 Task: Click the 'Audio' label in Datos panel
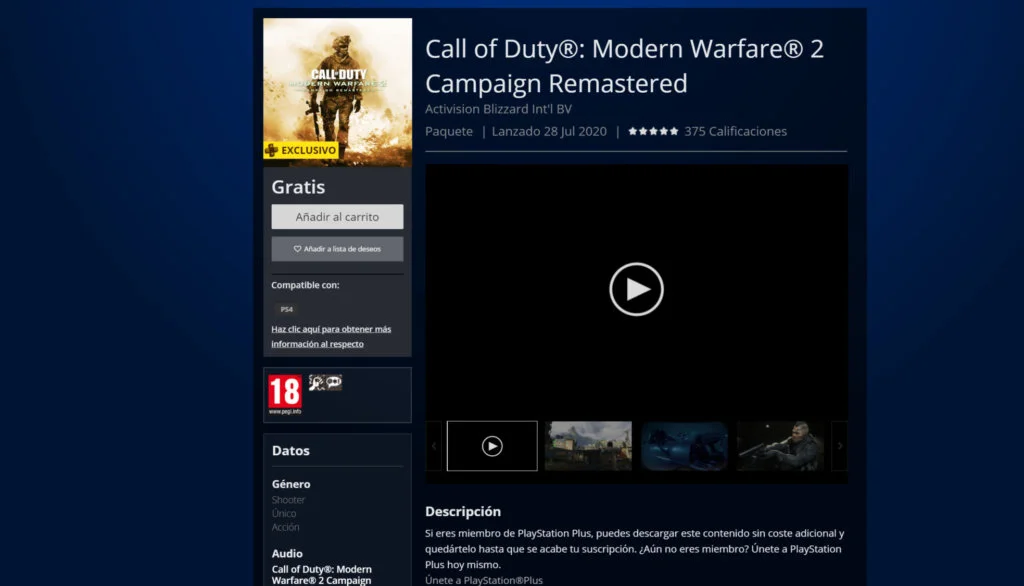pyautogui.click(x=287, y=553)
